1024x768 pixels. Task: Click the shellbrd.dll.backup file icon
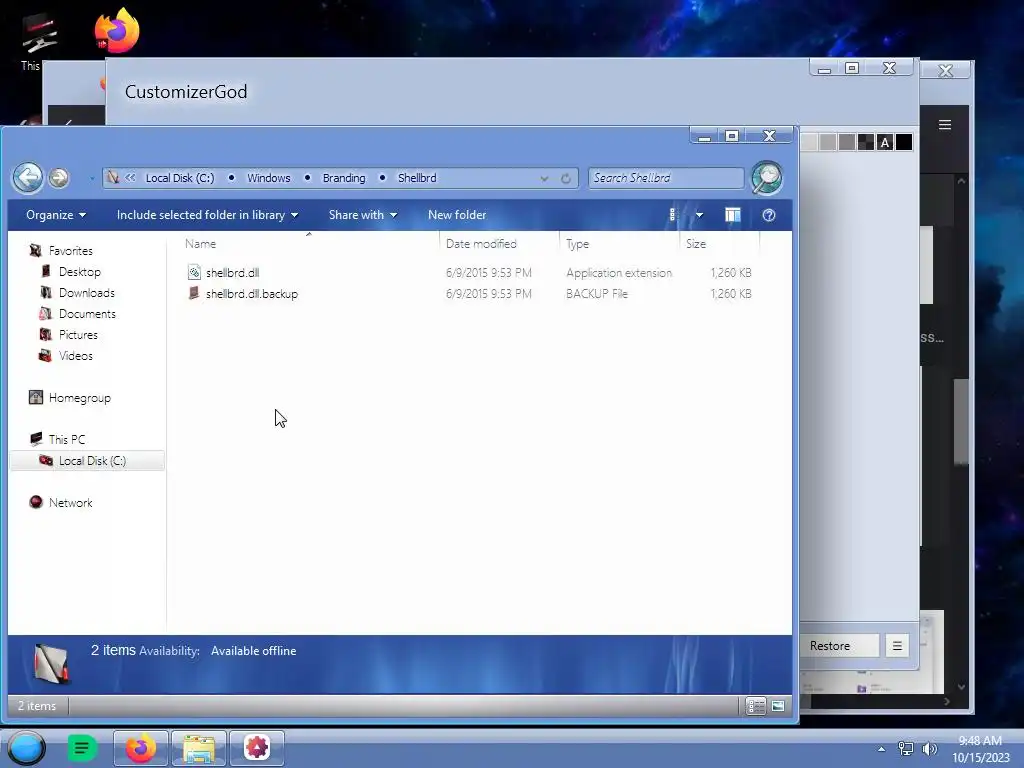click(x=194, y=293)
